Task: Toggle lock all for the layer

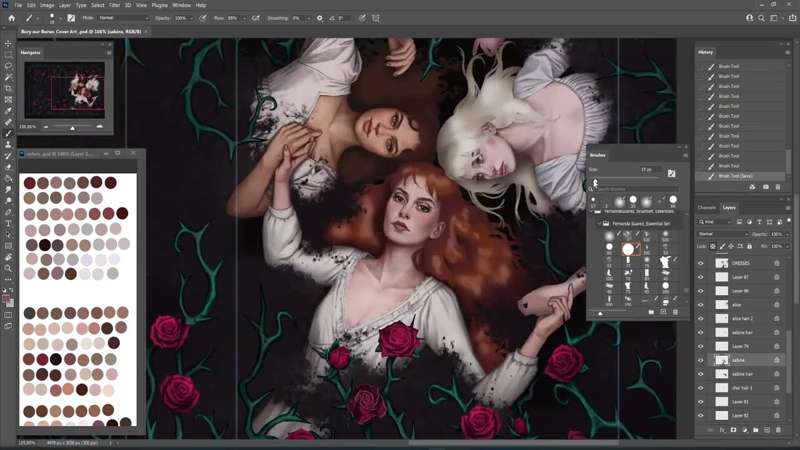Action: [749, 246]
